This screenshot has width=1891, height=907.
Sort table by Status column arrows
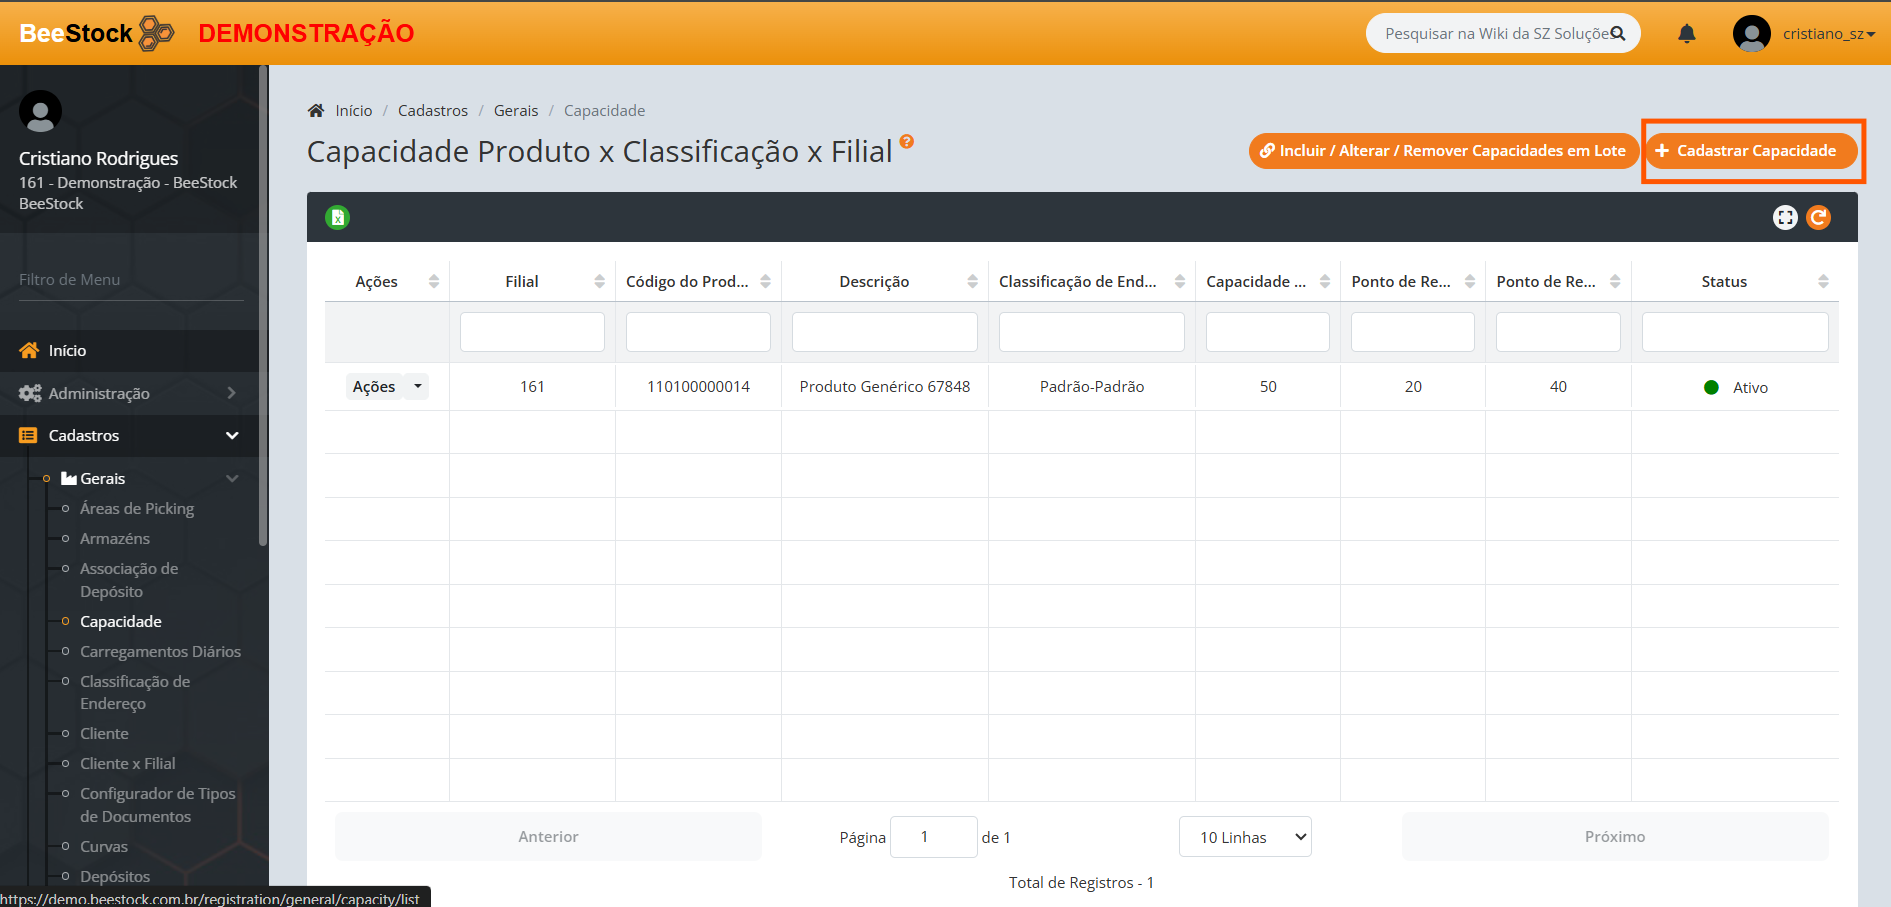click(1823, 282)
